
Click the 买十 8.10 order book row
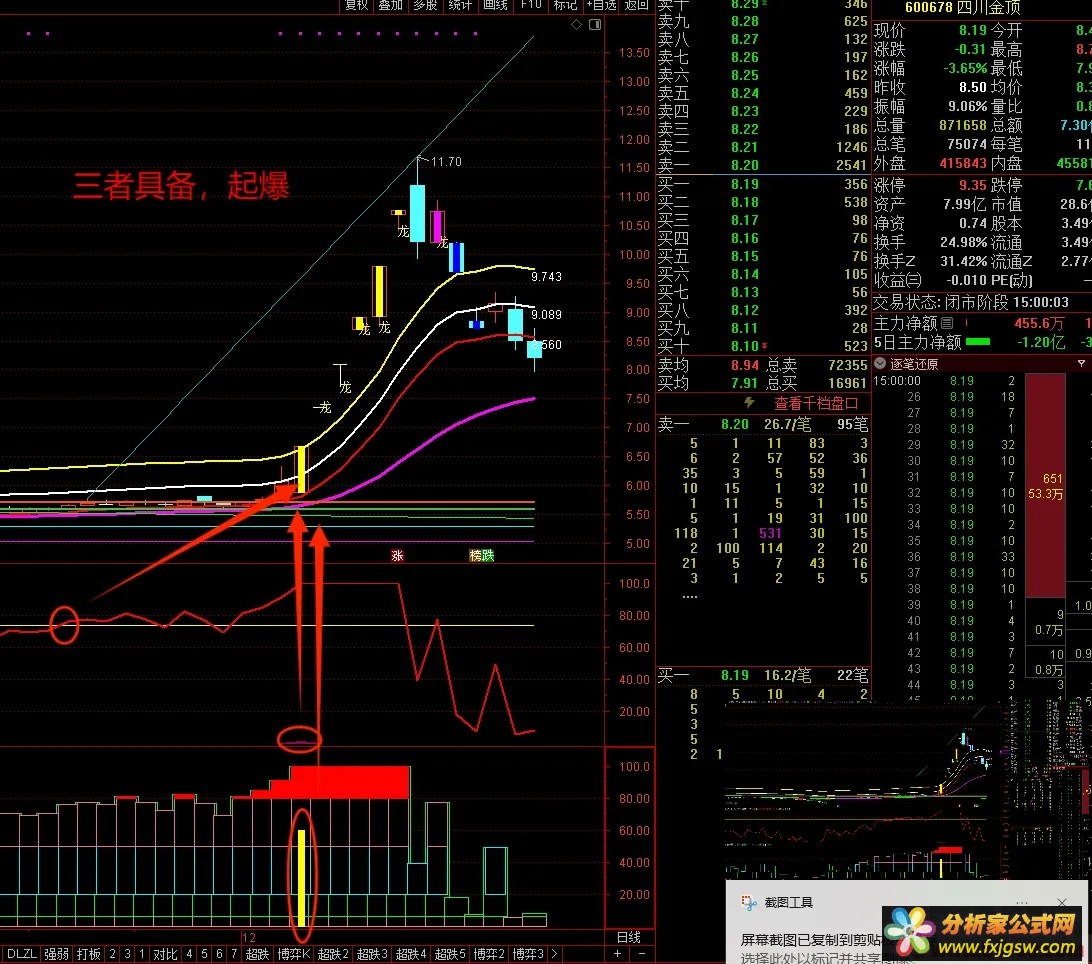763,346
